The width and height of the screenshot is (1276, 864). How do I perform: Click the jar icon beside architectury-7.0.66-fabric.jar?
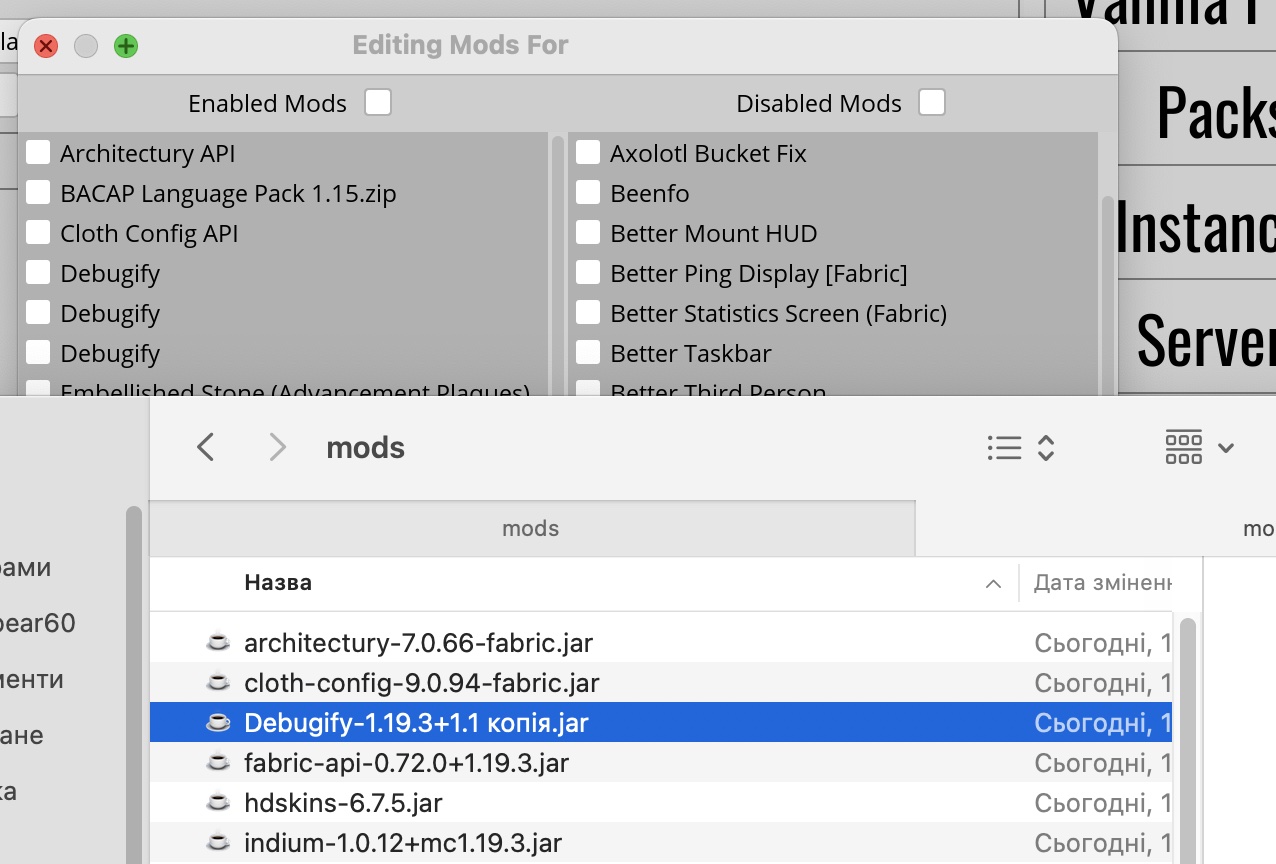218,642
